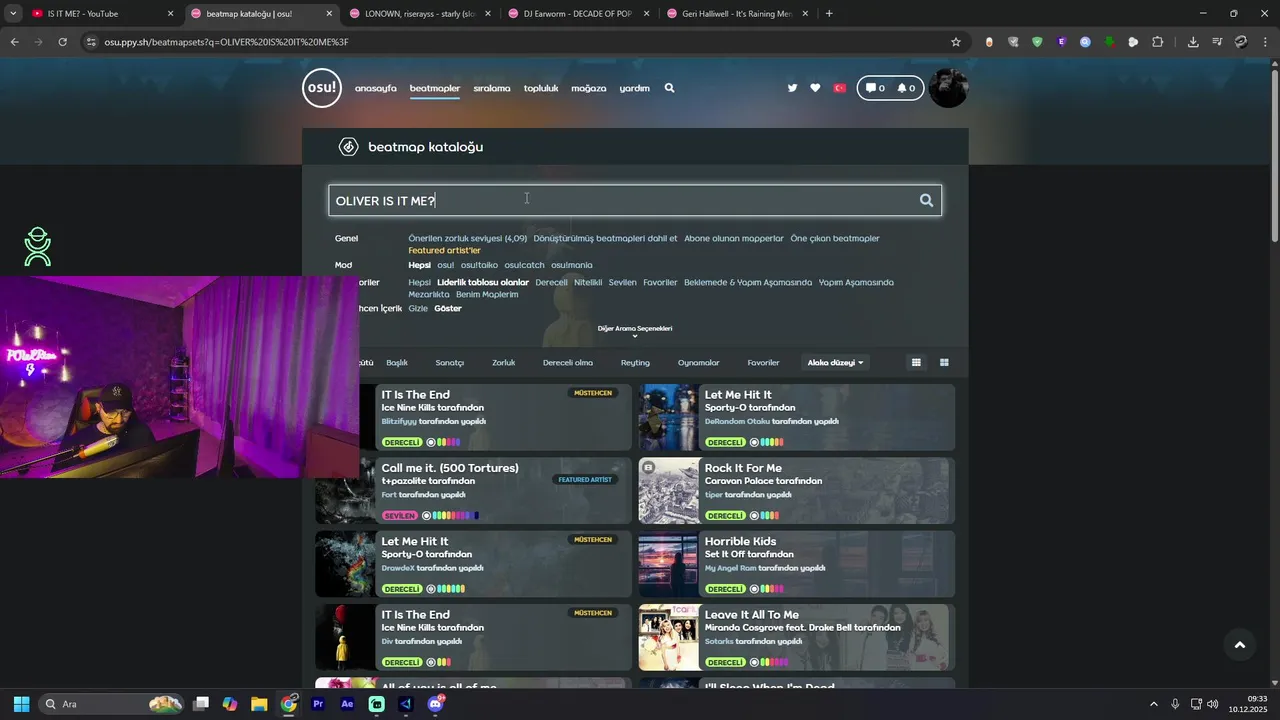The image size is (1280, 720).
Task: Sort results by Oynamalar
Action: (698, 363)
